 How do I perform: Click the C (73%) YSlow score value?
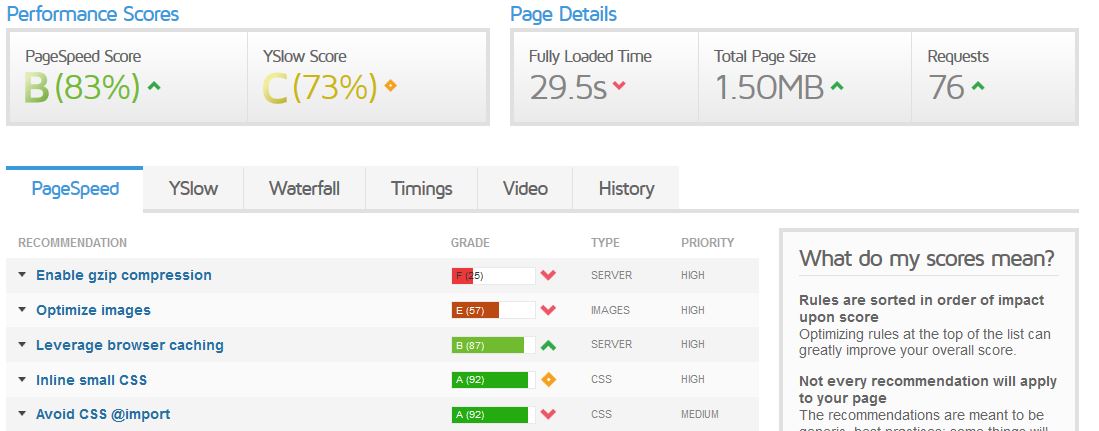320,88
